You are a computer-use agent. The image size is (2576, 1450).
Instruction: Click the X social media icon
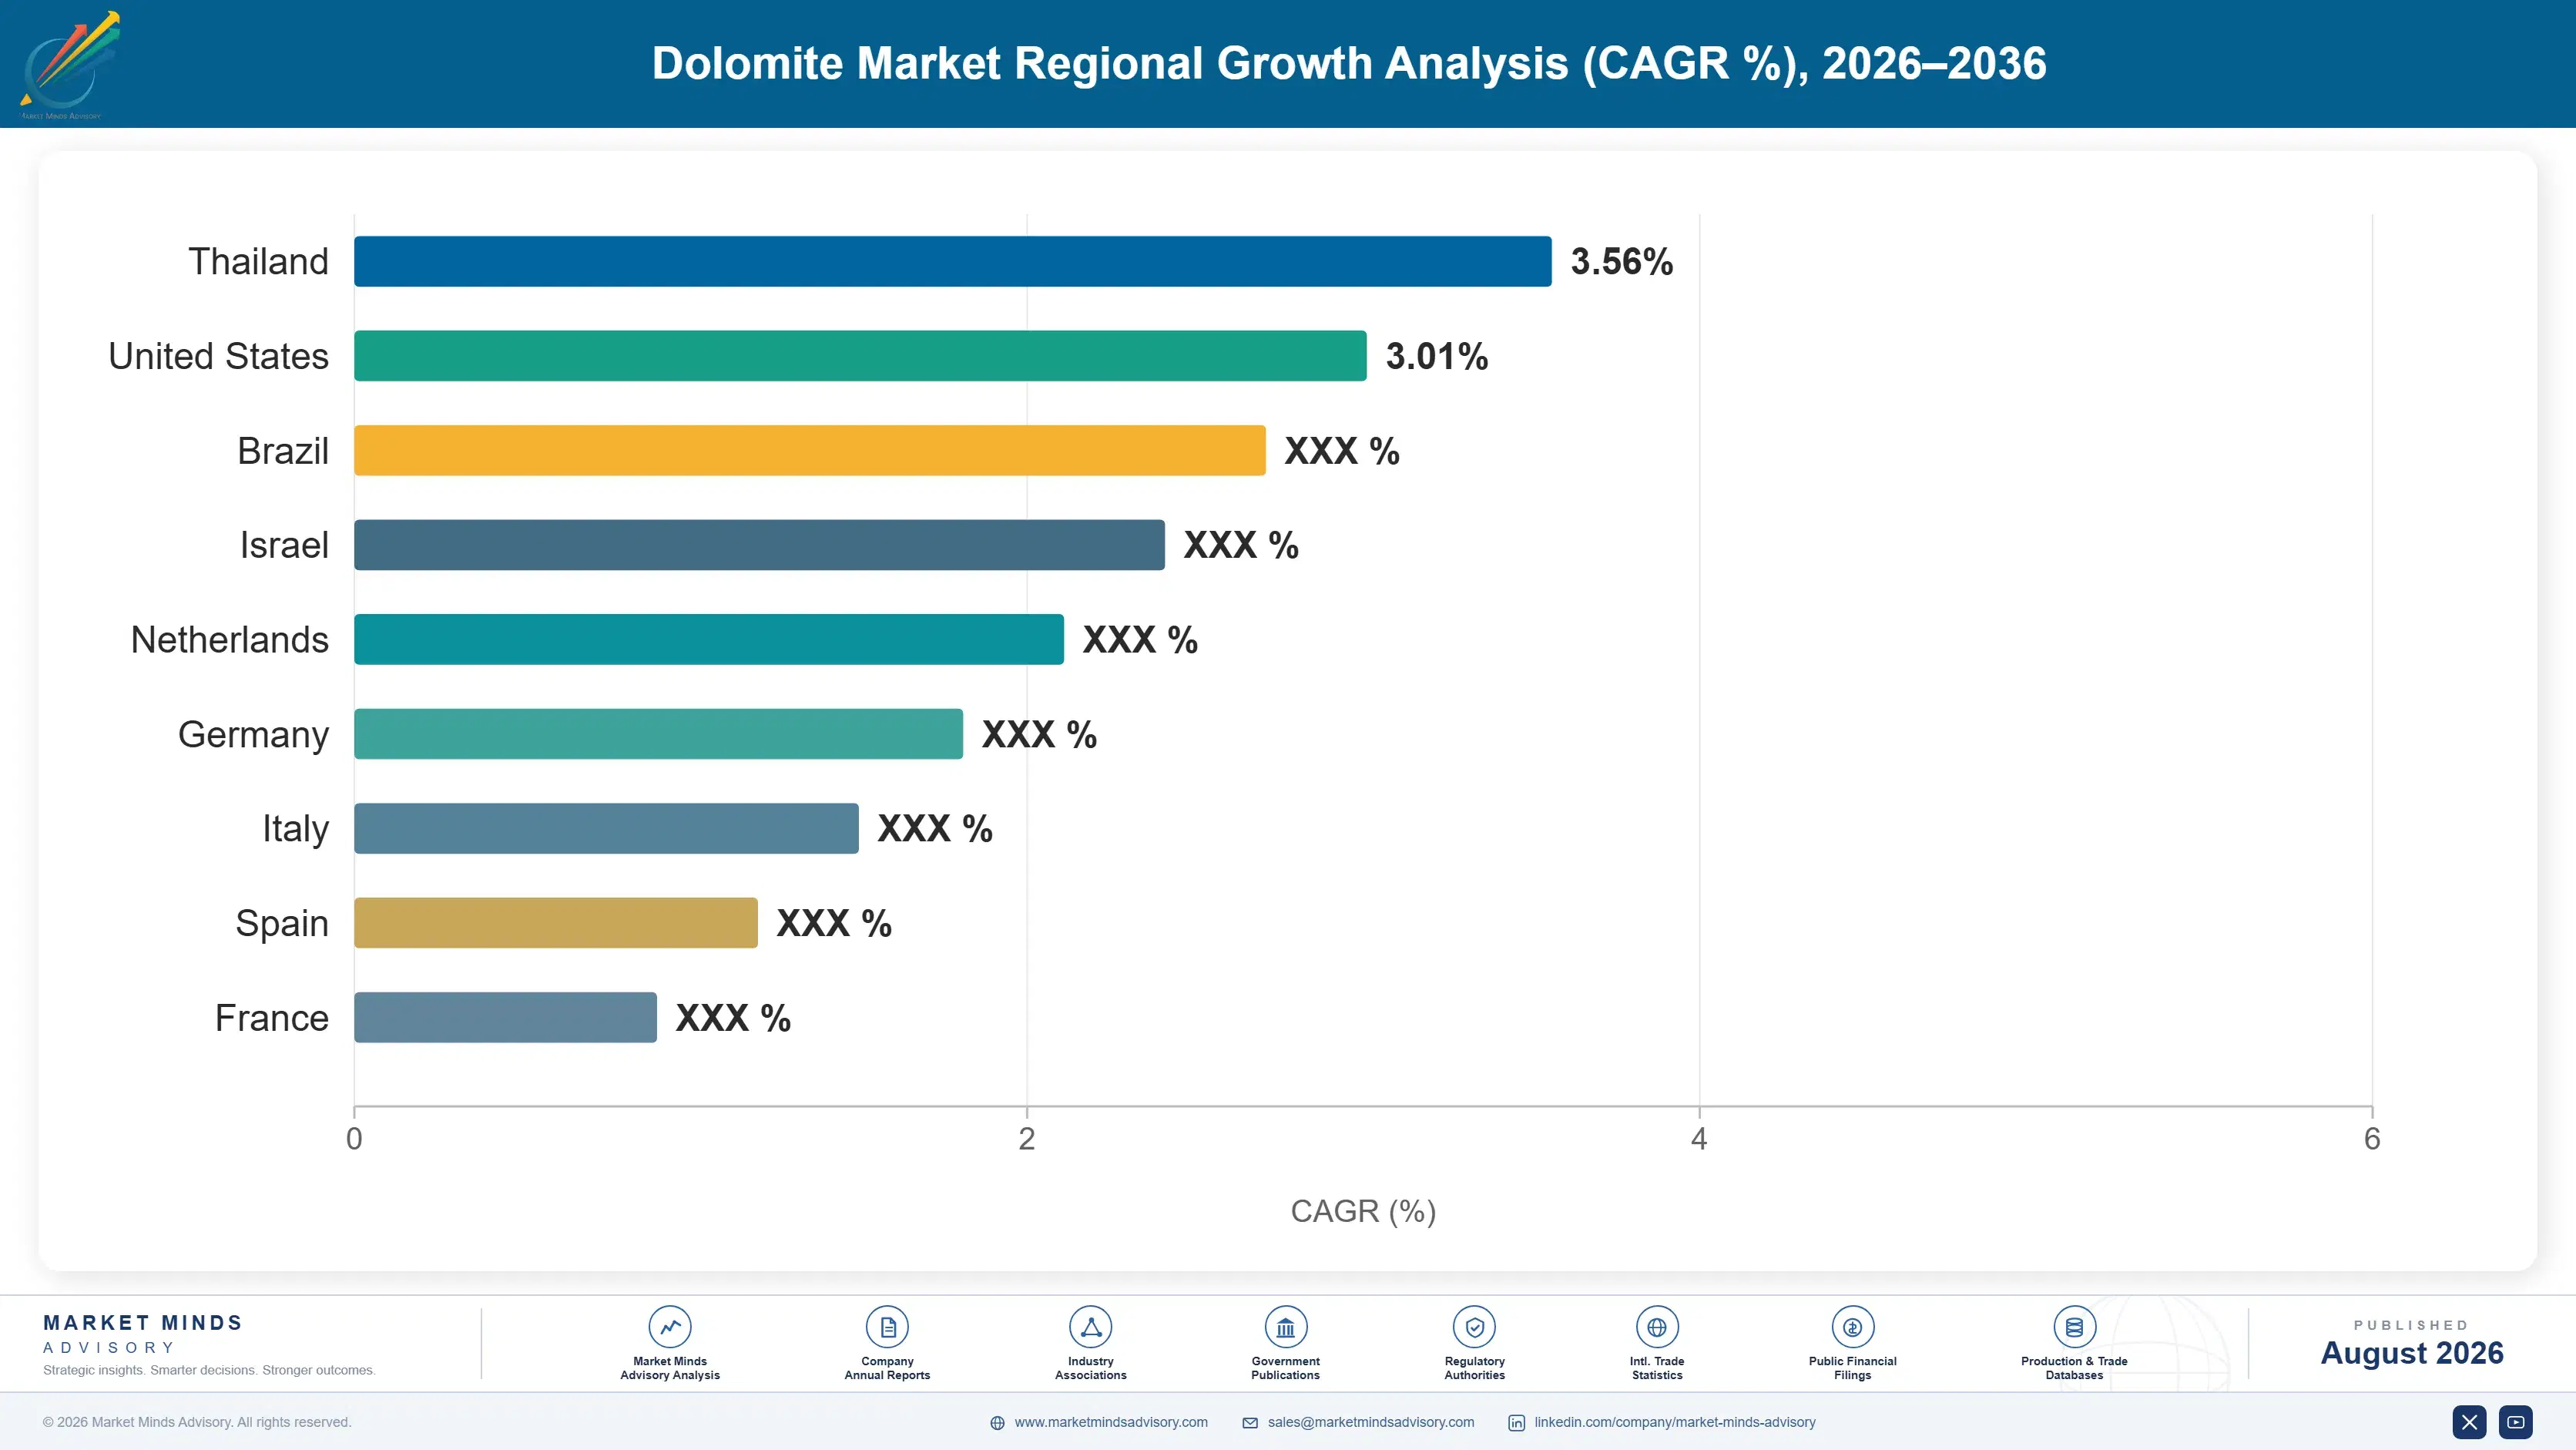(x=2469, y=1422)
